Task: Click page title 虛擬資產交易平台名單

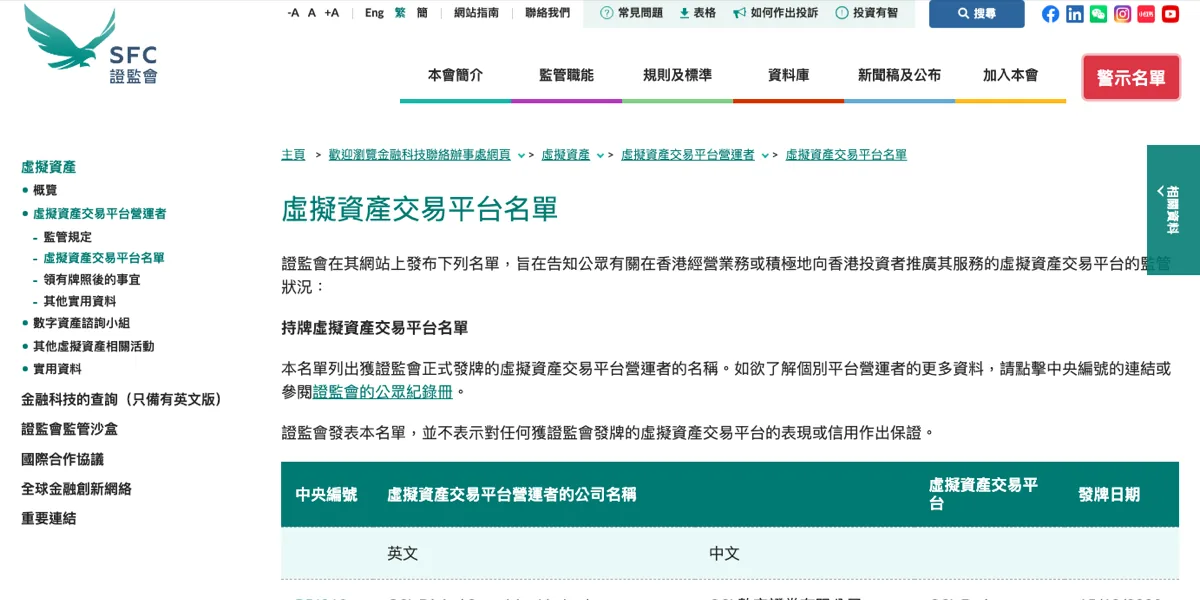Action: pyautogui.click(x=419, y=209)
